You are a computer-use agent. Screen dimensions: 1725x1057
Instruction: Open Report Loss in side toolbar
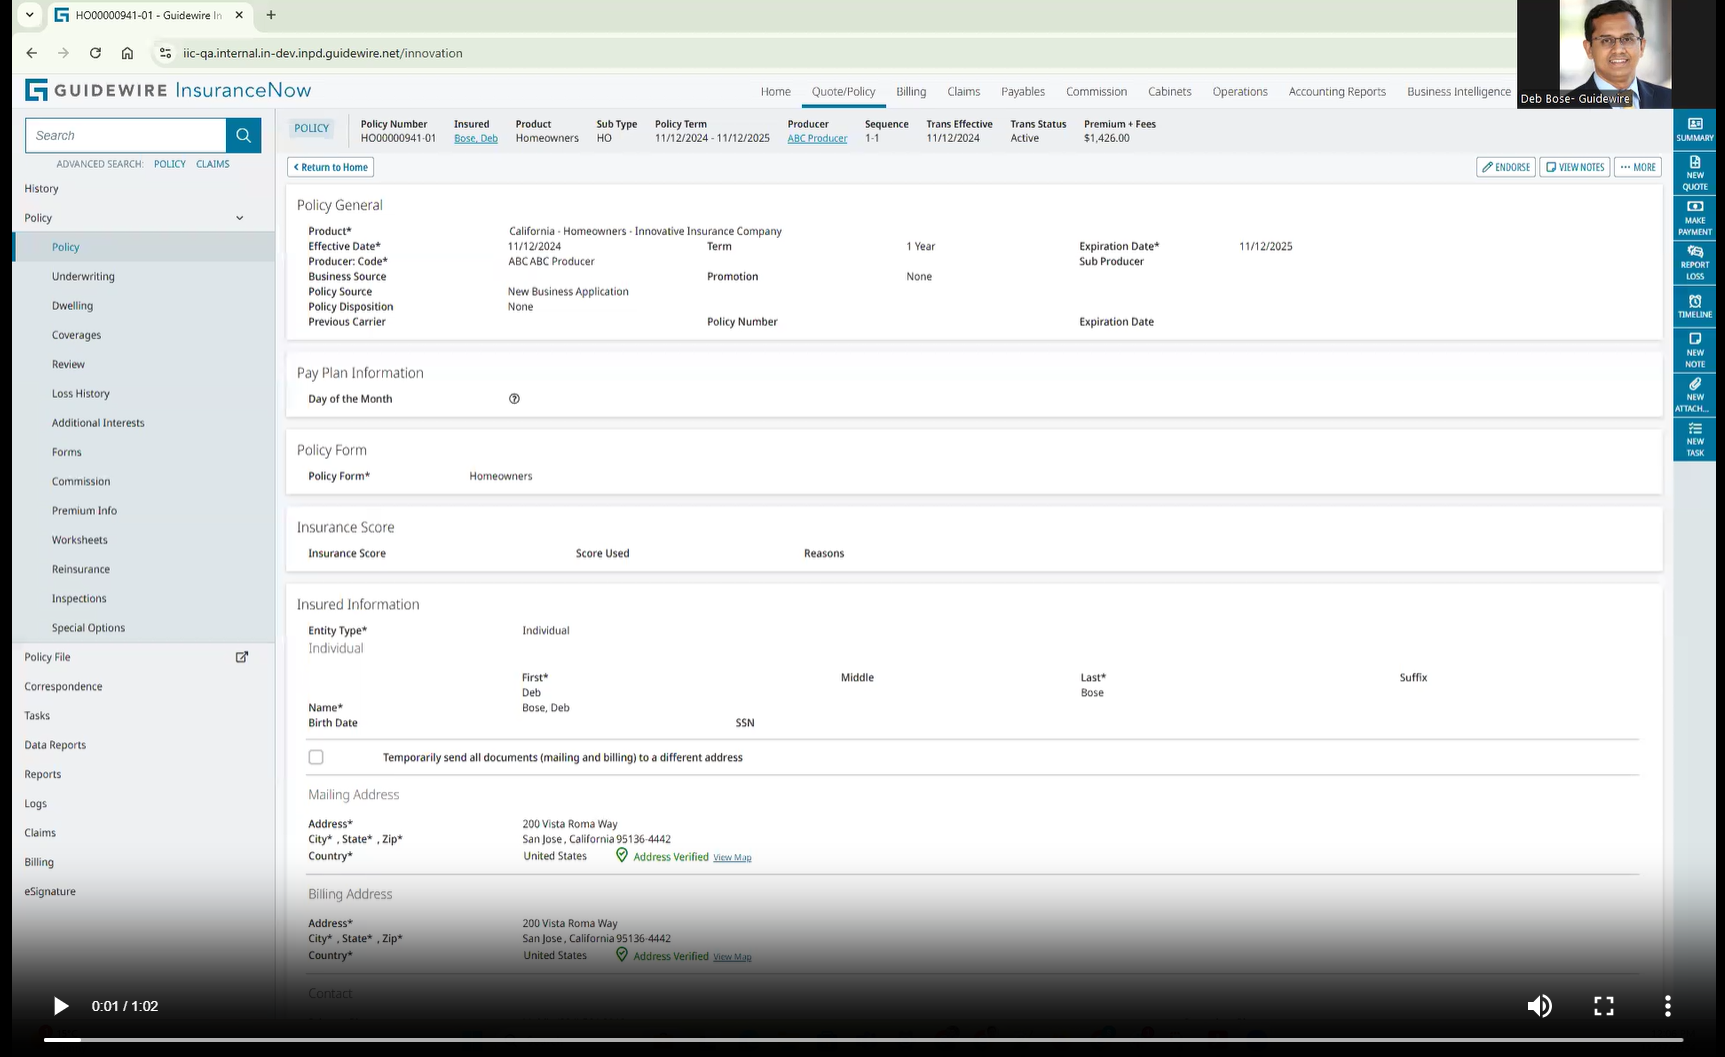pos(1694,263)
